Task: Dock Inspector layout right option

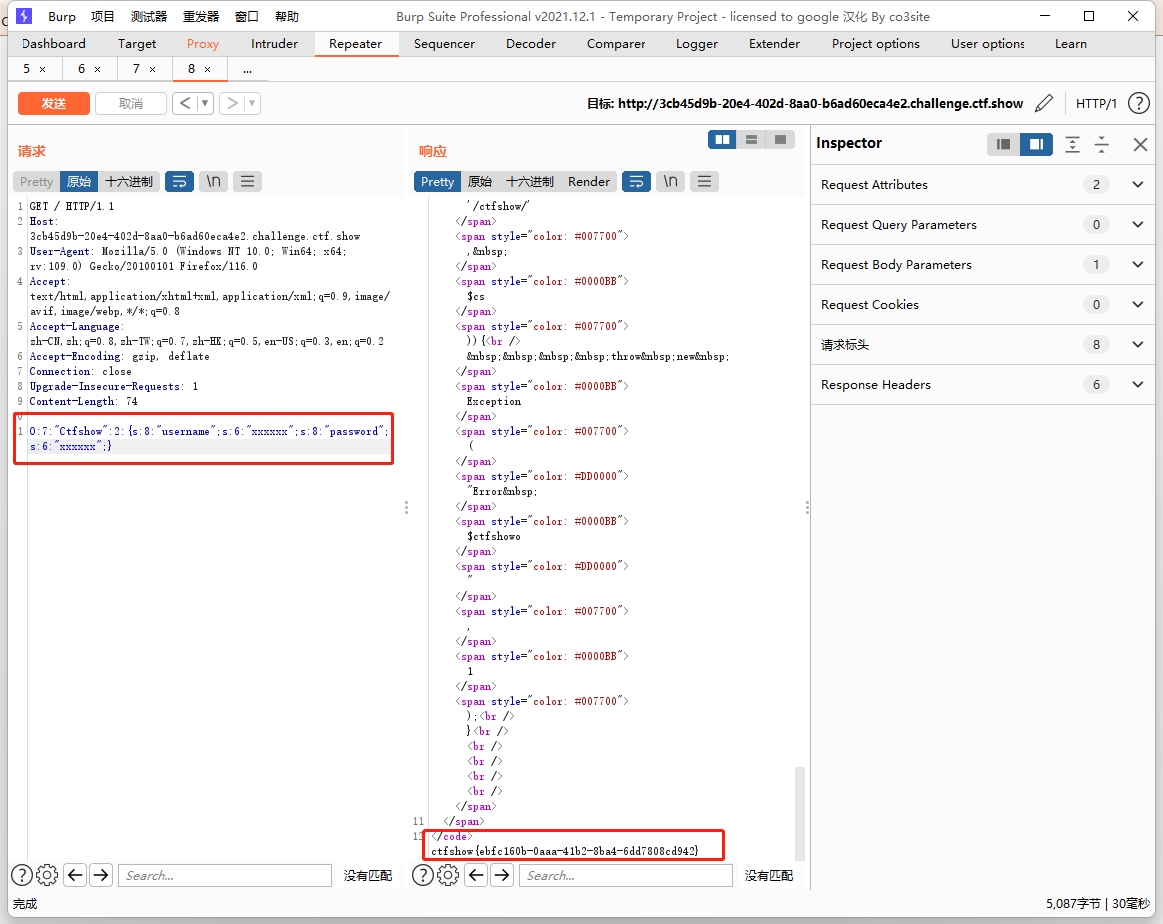Action: [x=1036, y=144]
